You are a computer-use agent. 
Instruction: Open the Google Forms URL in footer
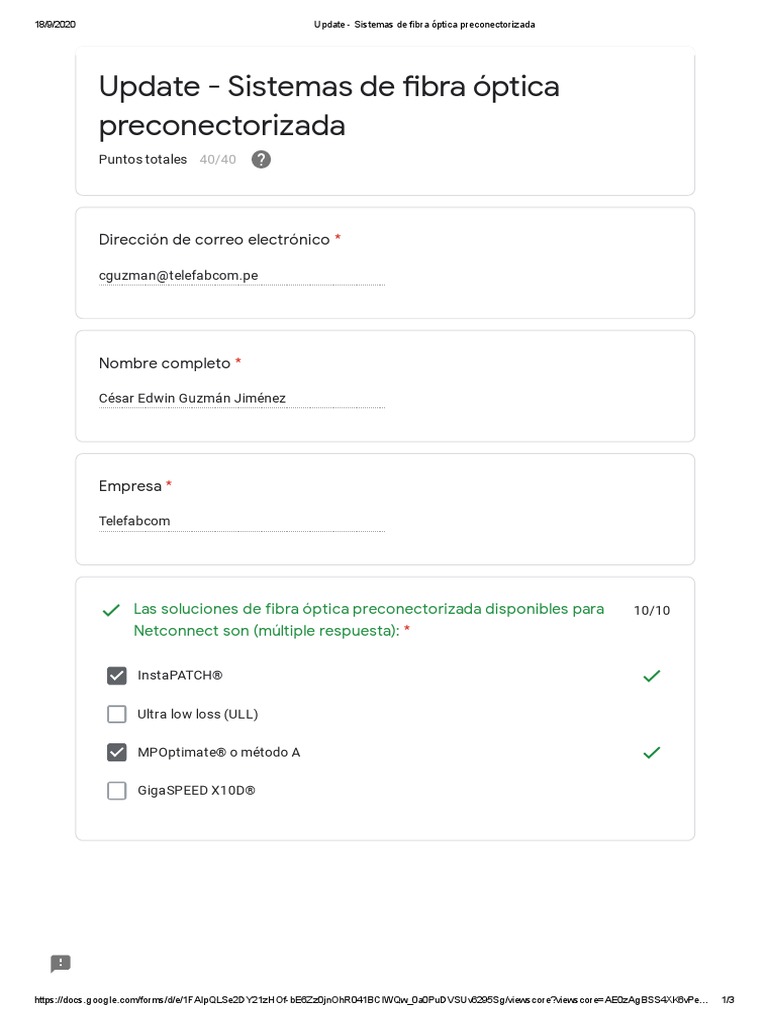[370, 1000]
